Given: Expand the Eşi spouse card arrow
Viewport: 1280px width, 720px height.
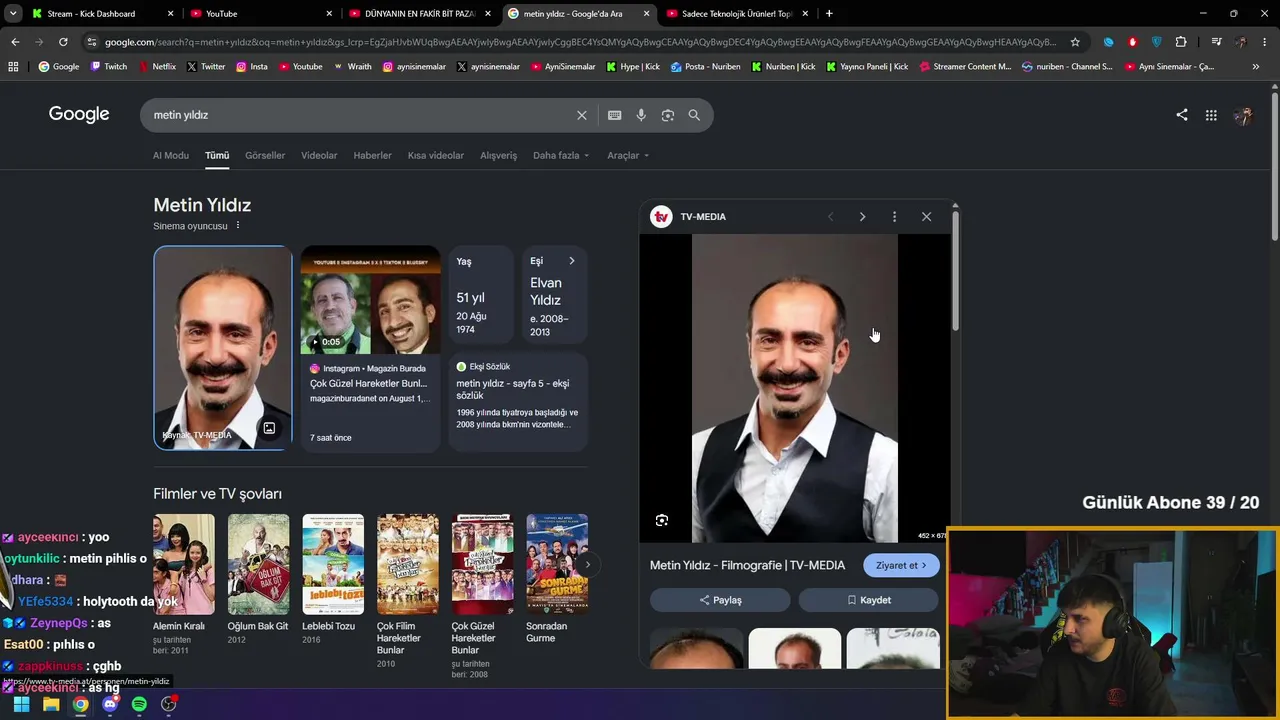Looking at the screenshot, I should click(x=572, y=261).
